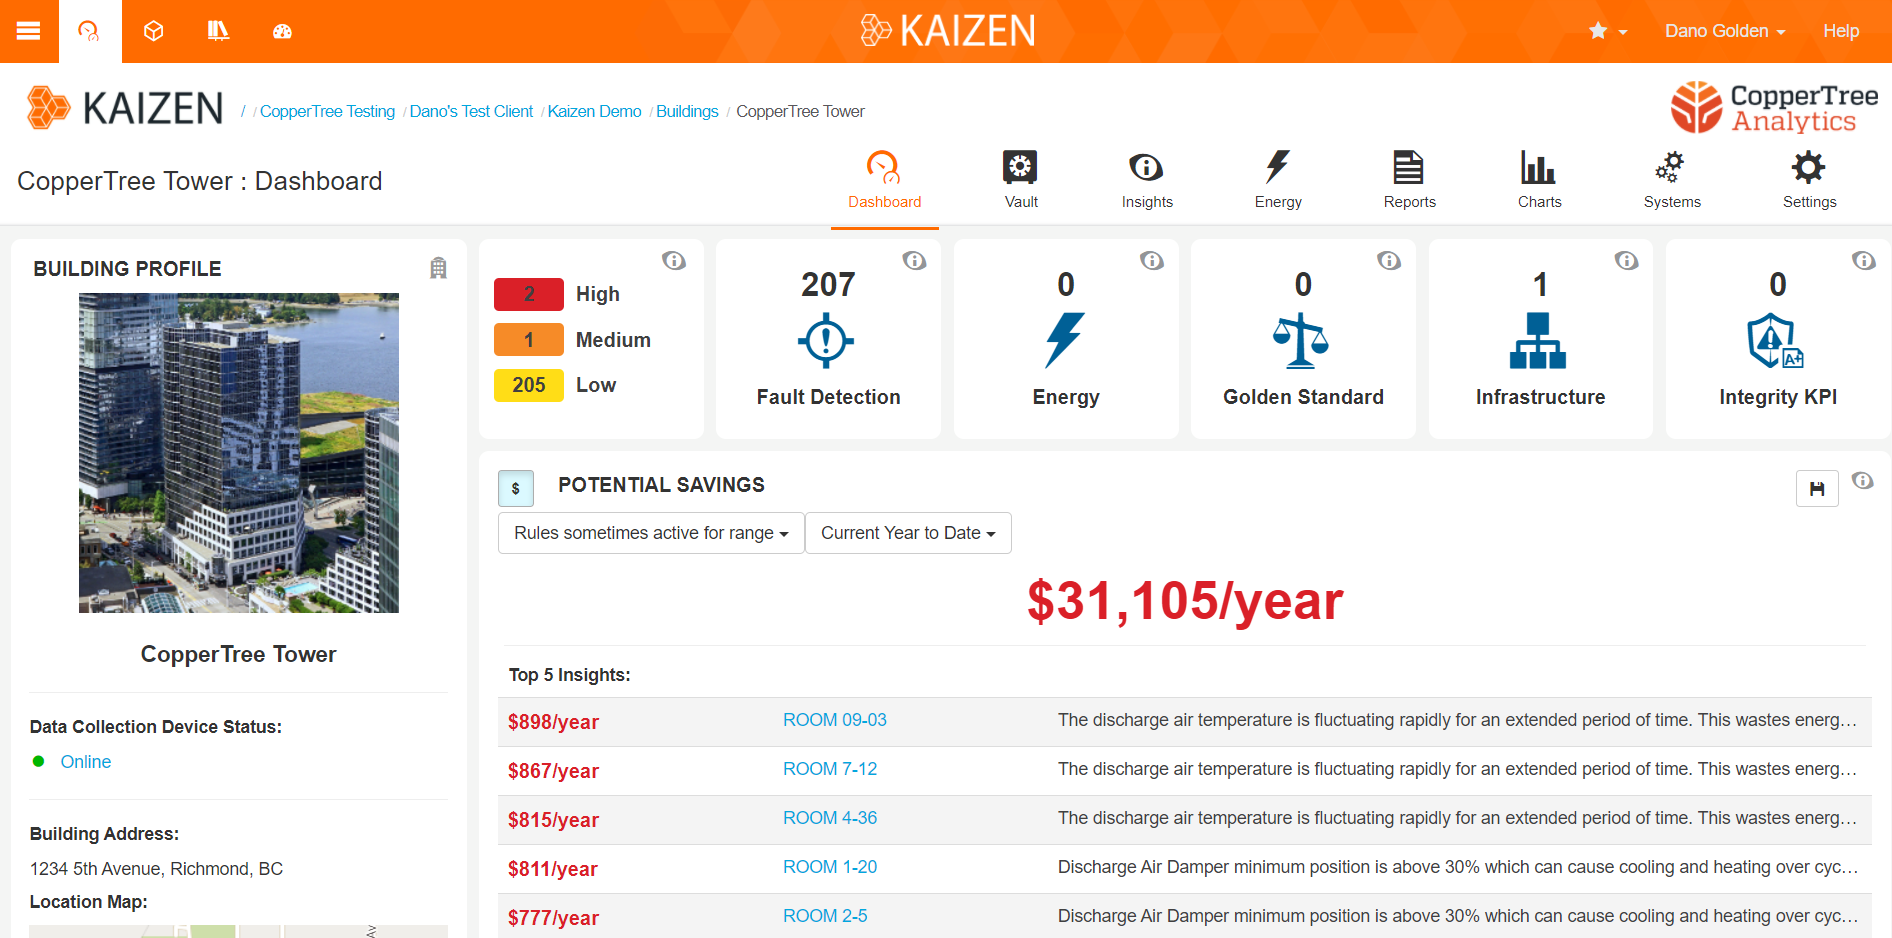Open the hamburger menu in top bar
The width and height of the screenshot is (1892, 938).
click(29, 31)
